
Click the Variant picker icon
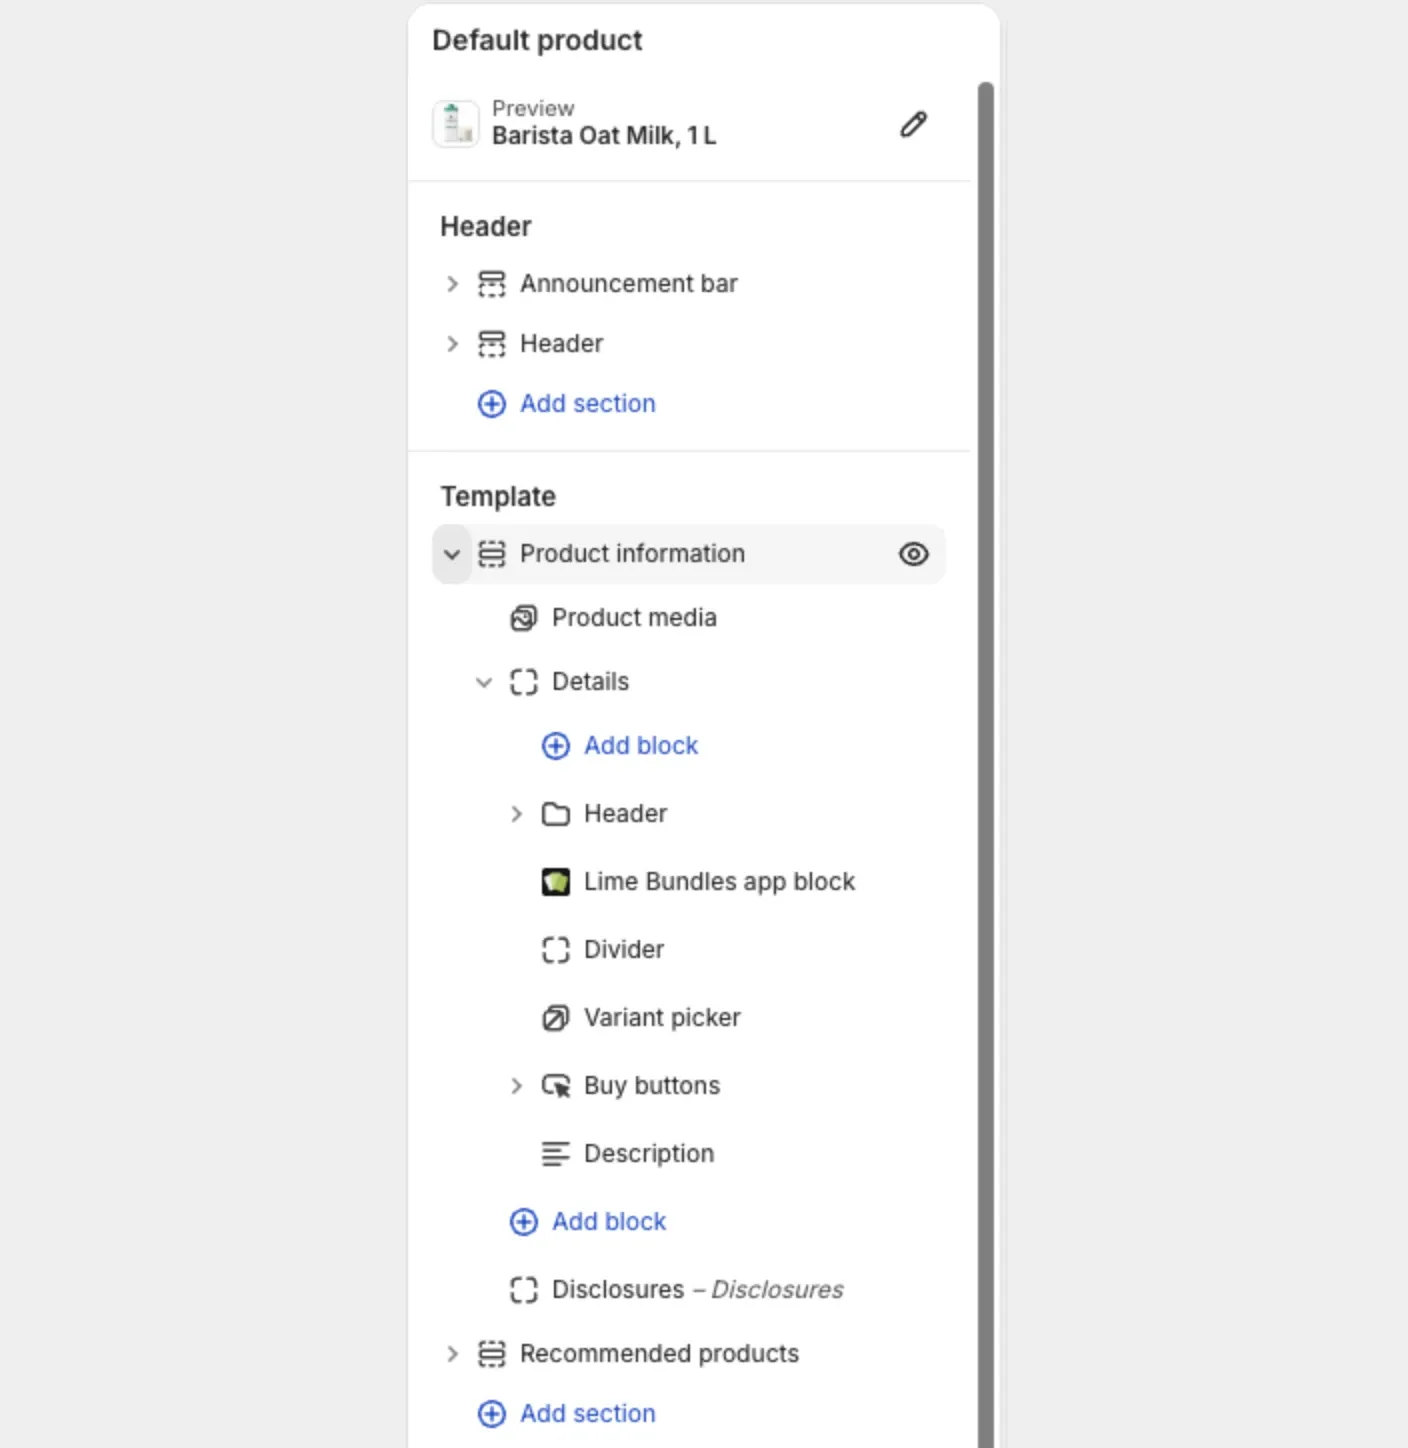(555, 1018)
